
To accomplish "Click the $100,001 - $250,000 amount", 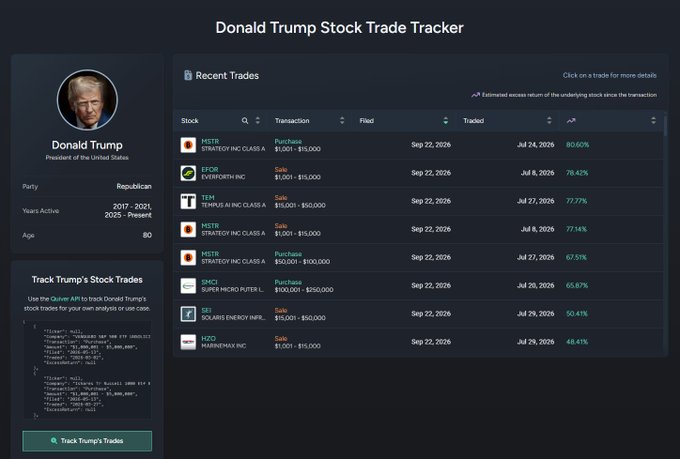I will (x=304, y=290).
